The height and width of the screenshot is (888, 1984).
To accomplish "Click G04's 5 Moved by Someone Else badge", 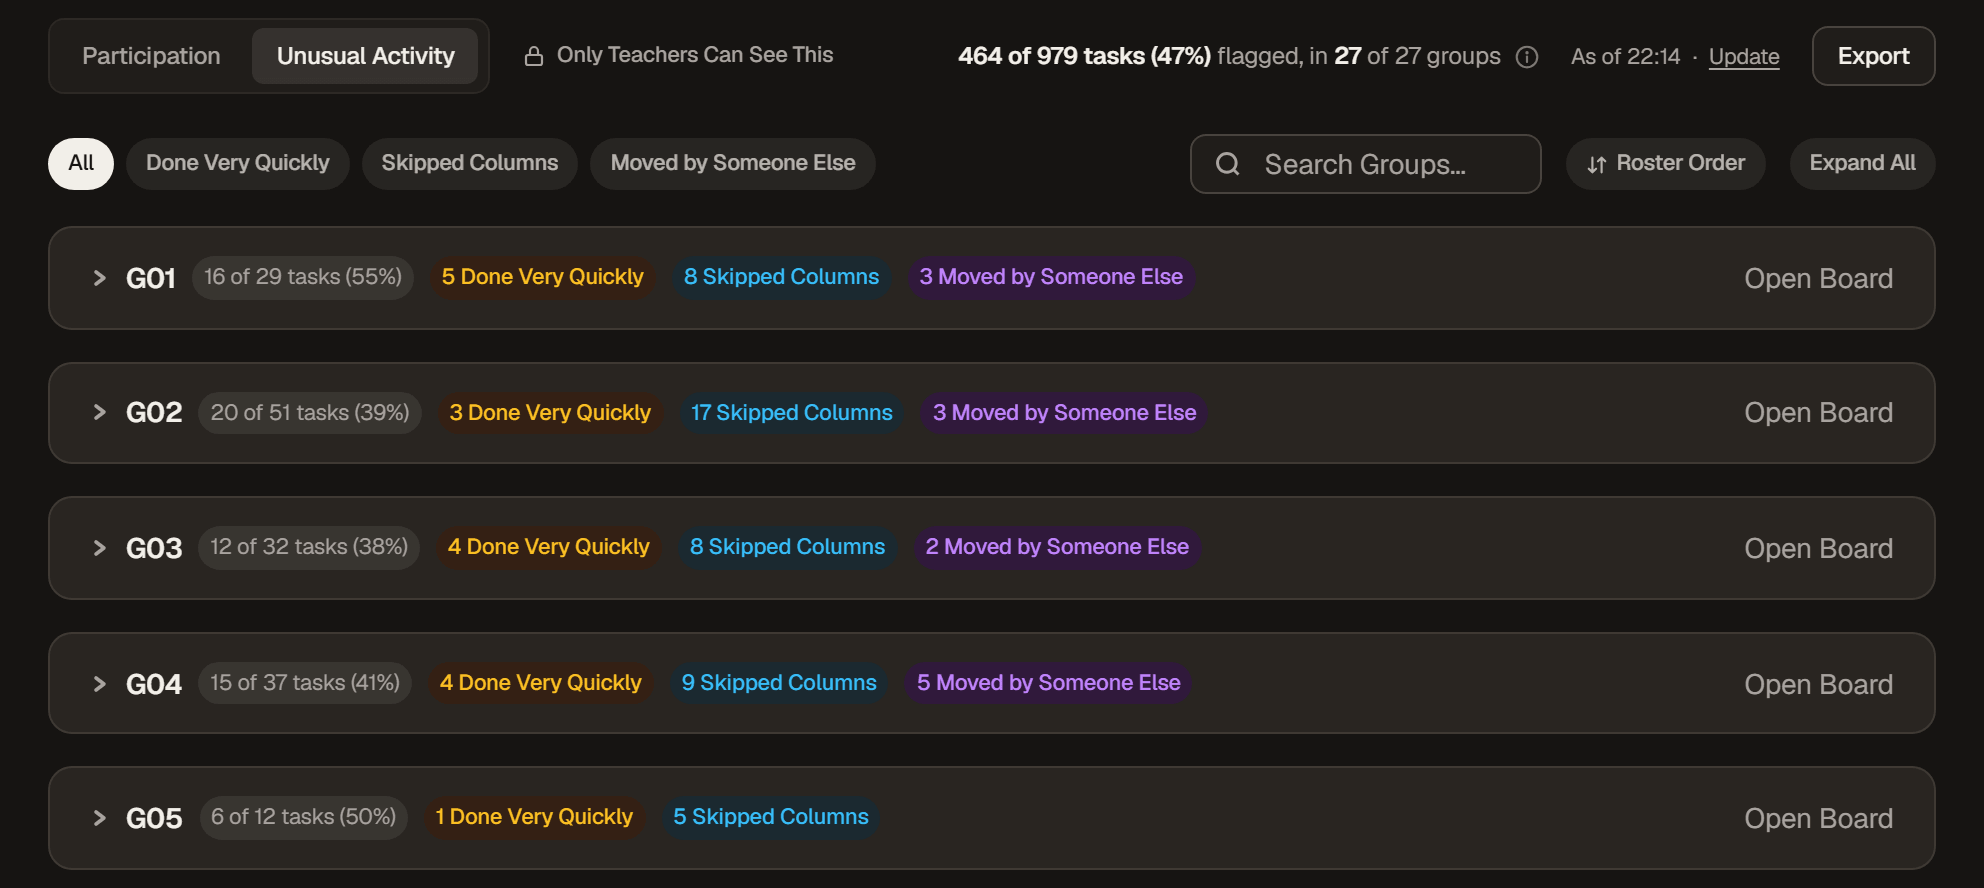I will pyautogui.click(x=1049, y=683).
